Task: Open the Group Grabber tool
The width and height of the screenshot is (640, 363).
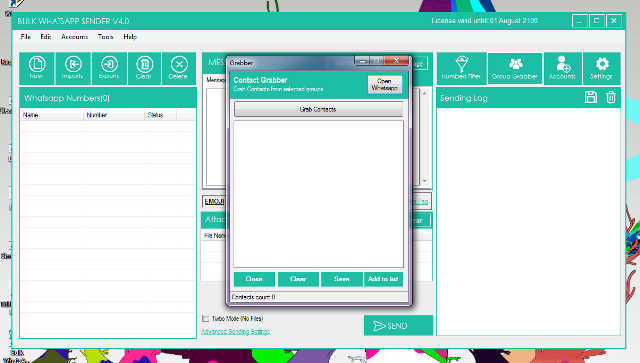Action: (x=515, y=68)
